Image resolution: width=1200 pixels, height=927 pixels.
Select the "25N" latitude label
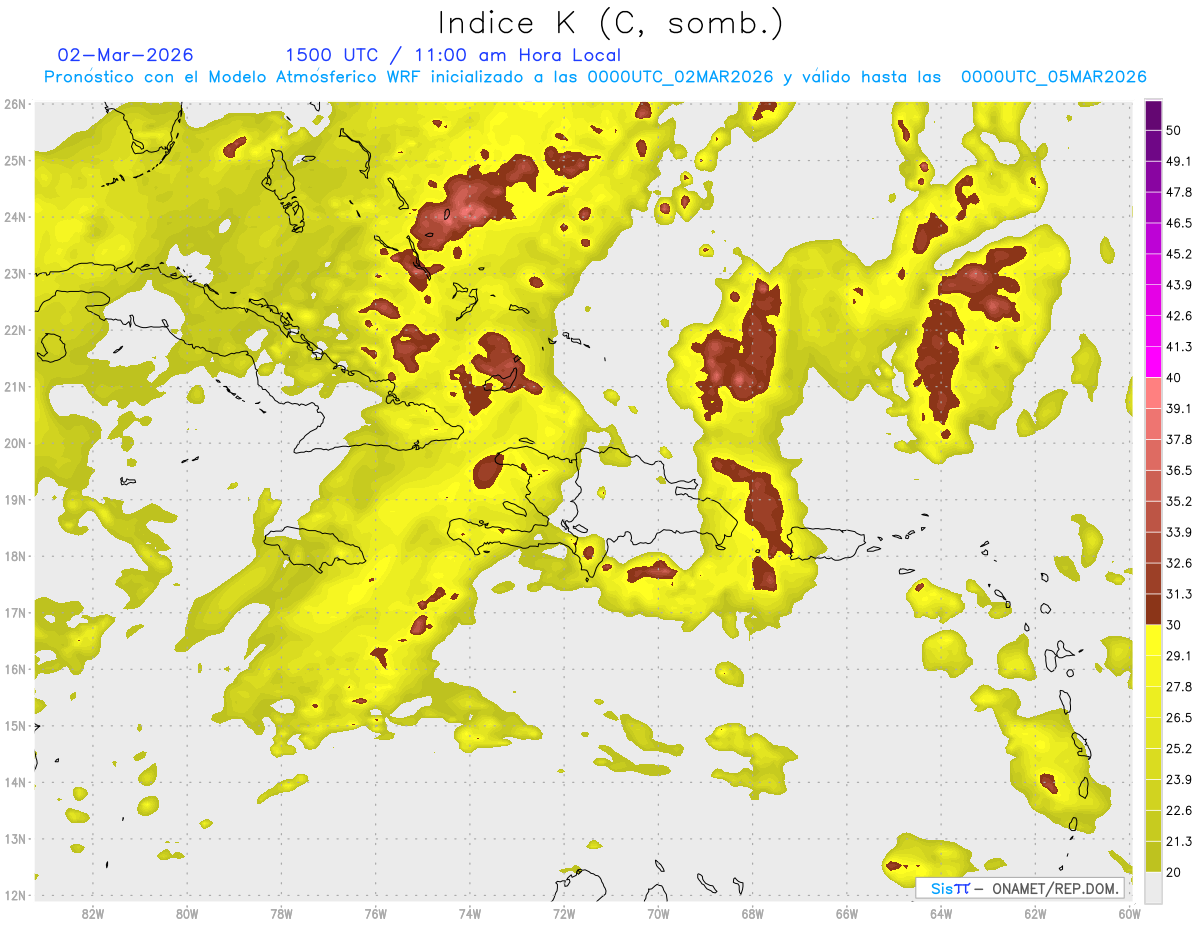pos(15,161)
